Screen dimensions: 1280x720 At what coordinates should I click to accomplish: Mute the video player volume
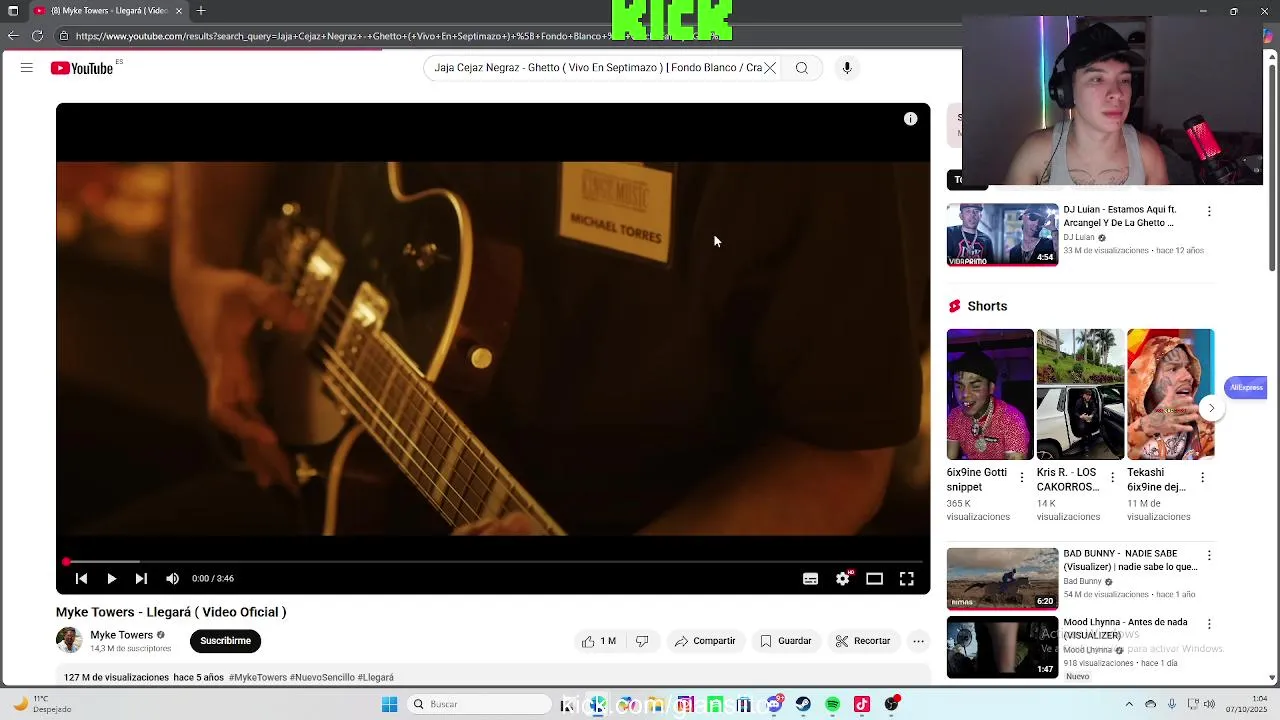(x=172, y=578)
